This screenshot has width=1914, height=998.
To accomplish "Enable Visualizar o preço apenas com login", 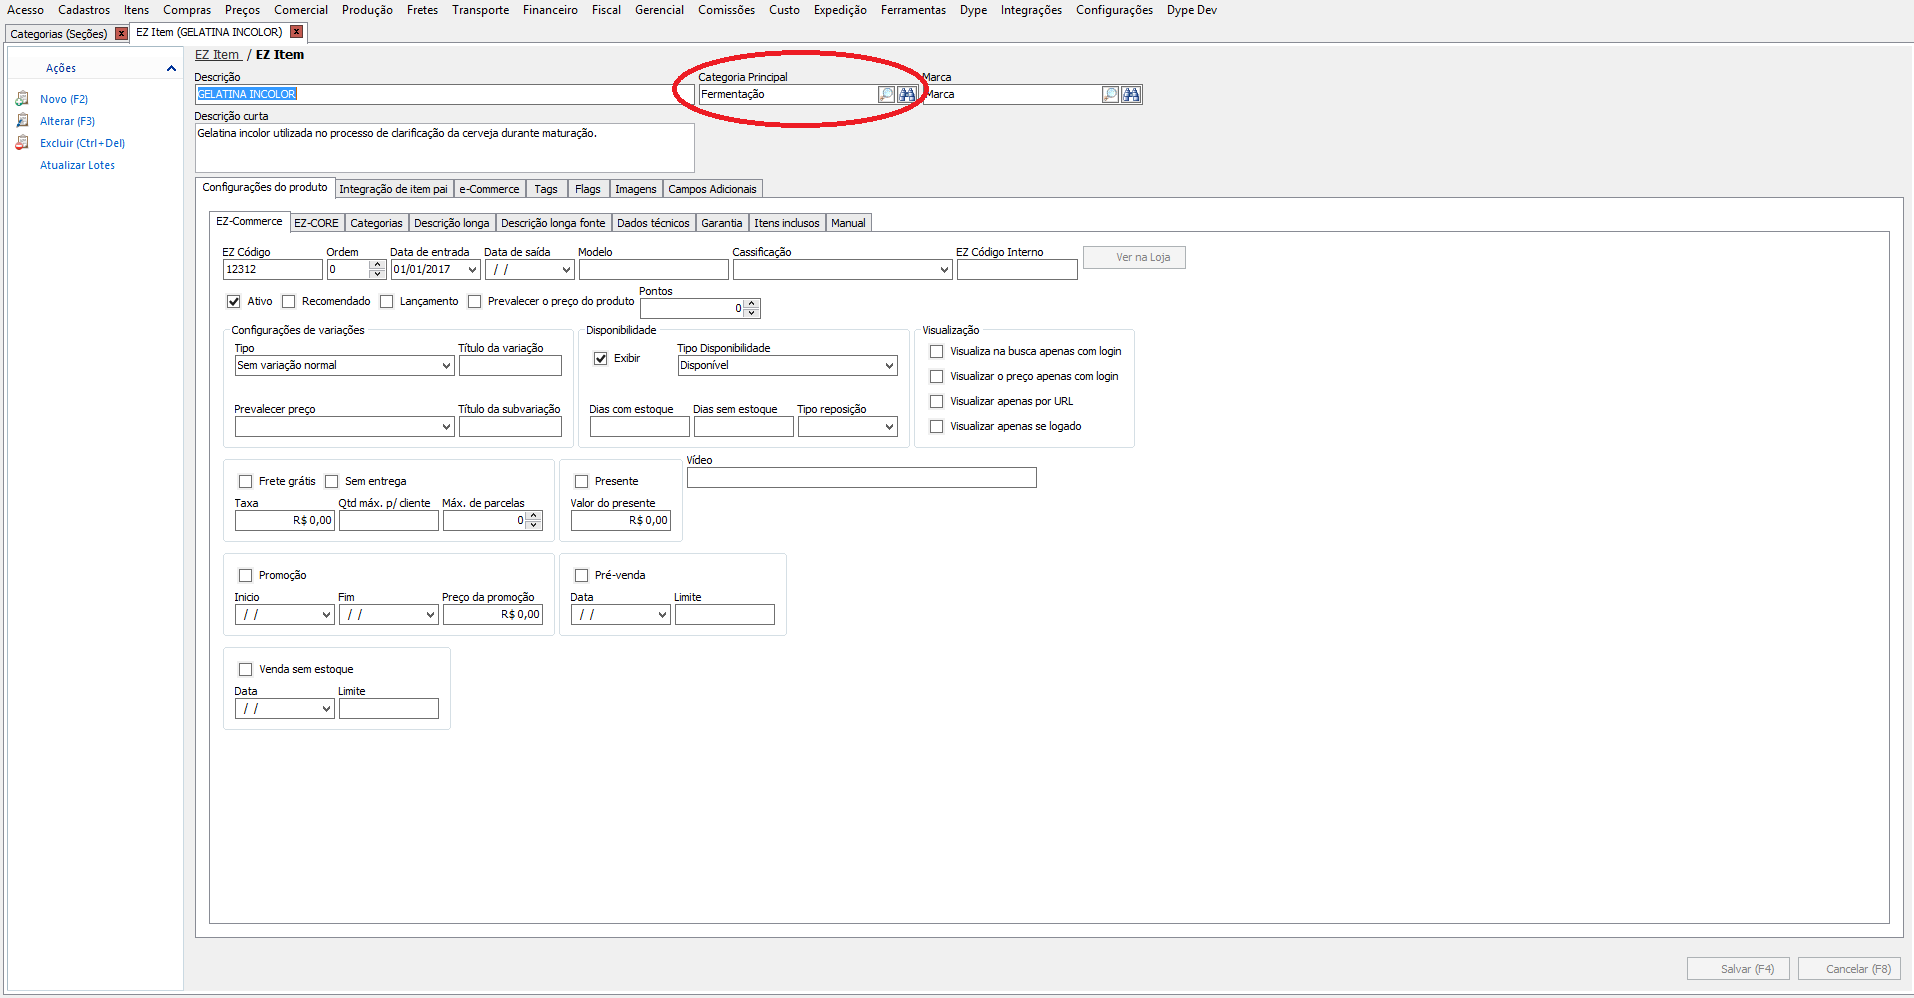I will 937,376.
